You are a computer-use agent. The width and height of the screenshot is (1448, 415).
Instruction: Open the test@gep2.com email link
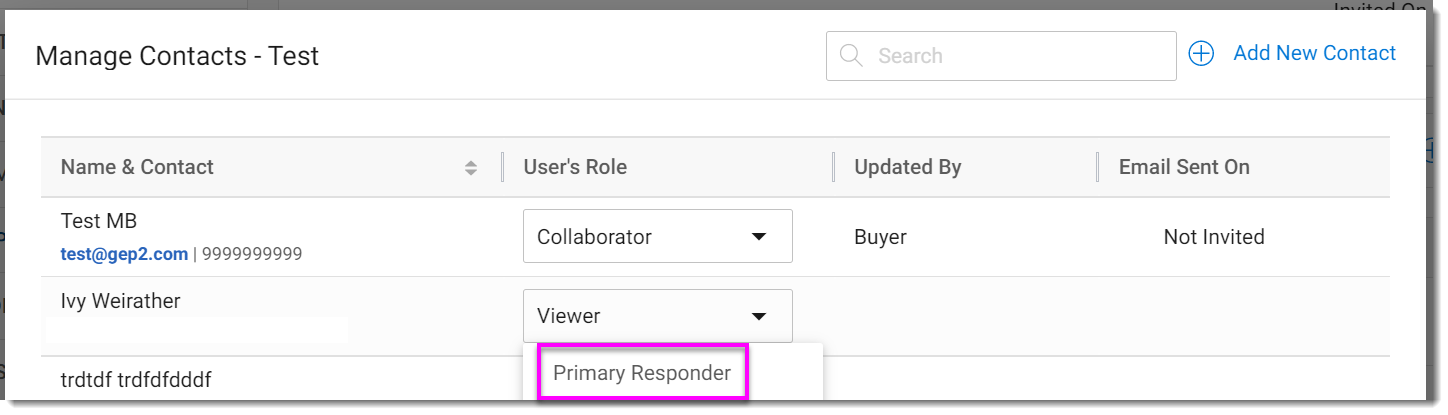[124, 254]
